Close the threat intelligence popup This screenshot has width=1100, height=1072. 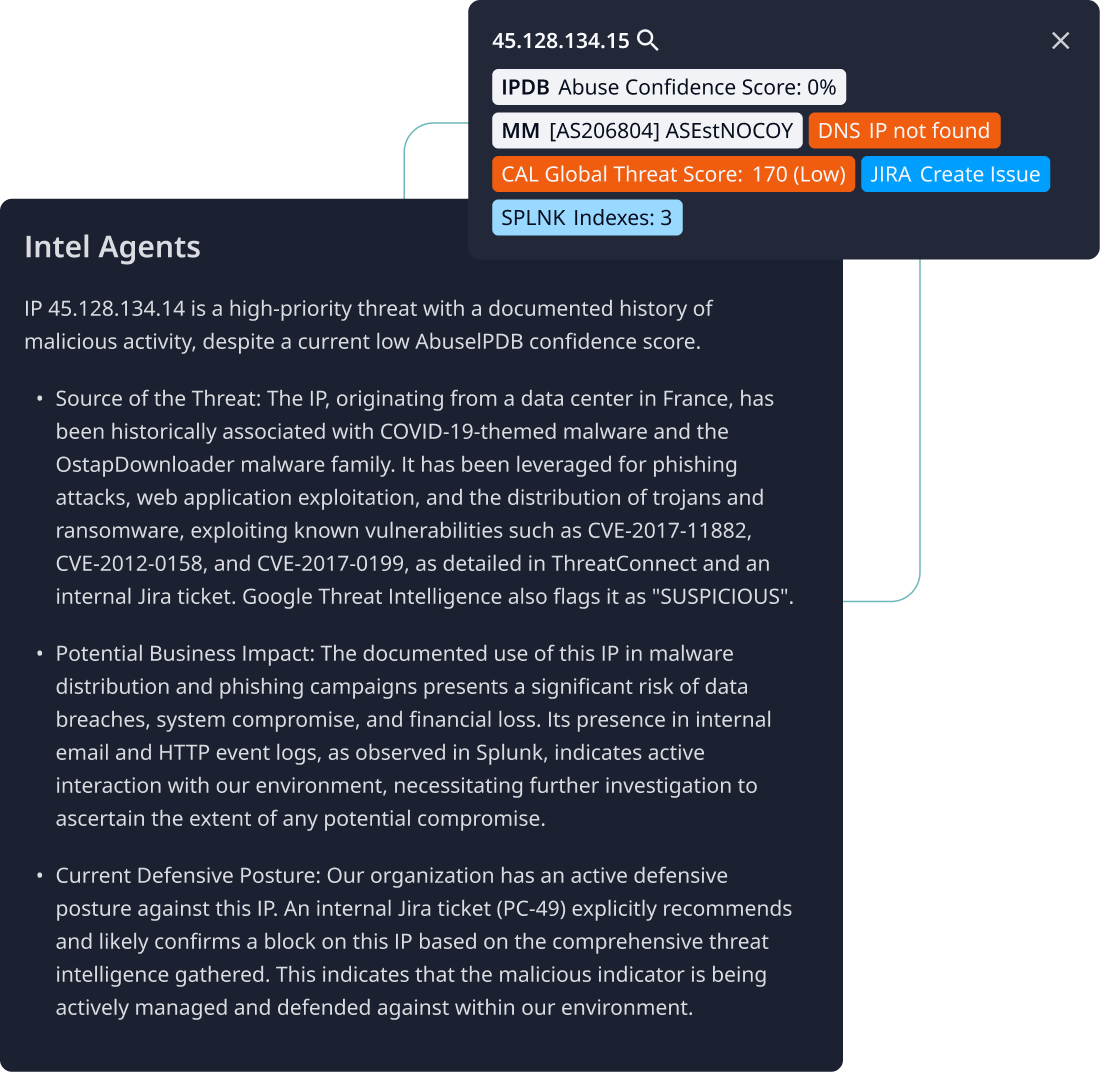[x=1060, y=41]
